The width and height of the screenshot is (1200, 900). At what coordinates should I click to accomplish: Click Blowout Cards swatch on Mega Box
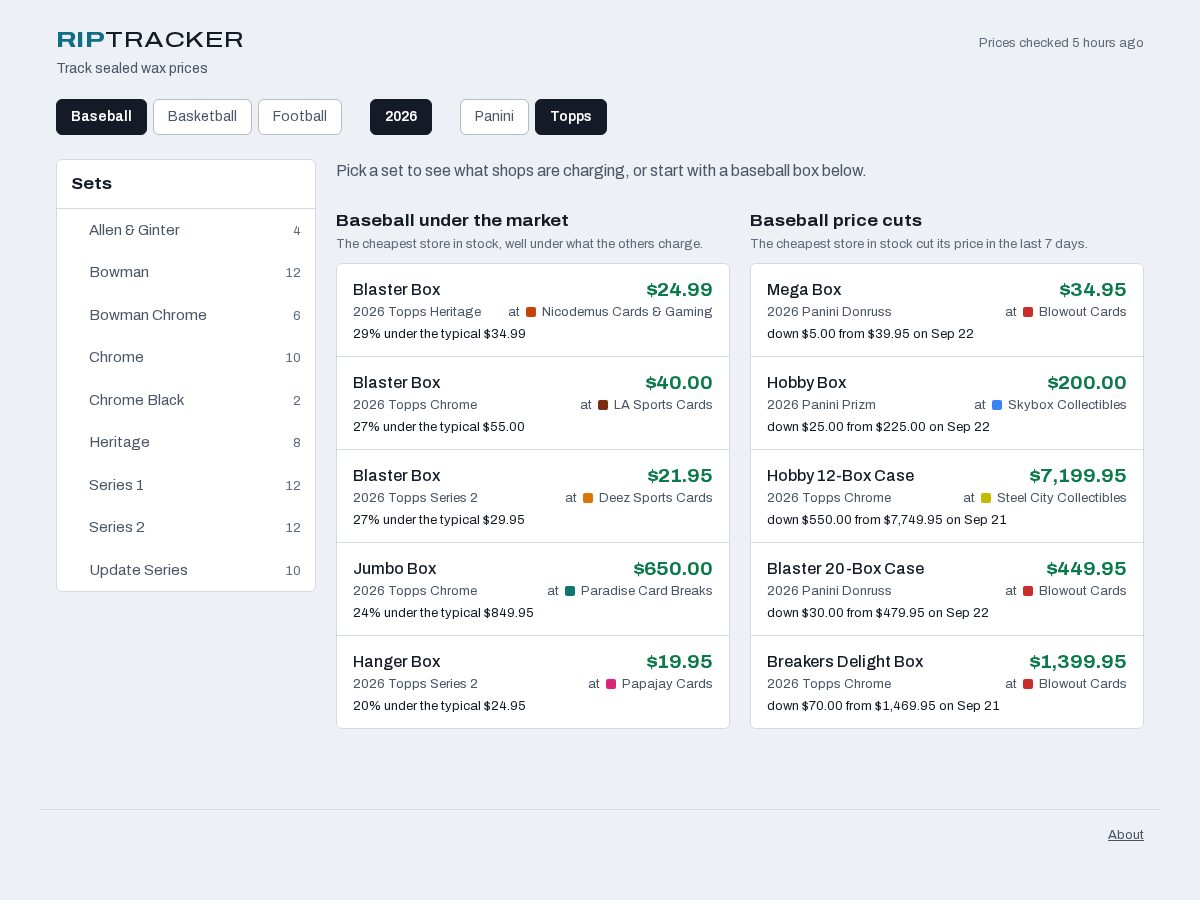point(1028,312)
